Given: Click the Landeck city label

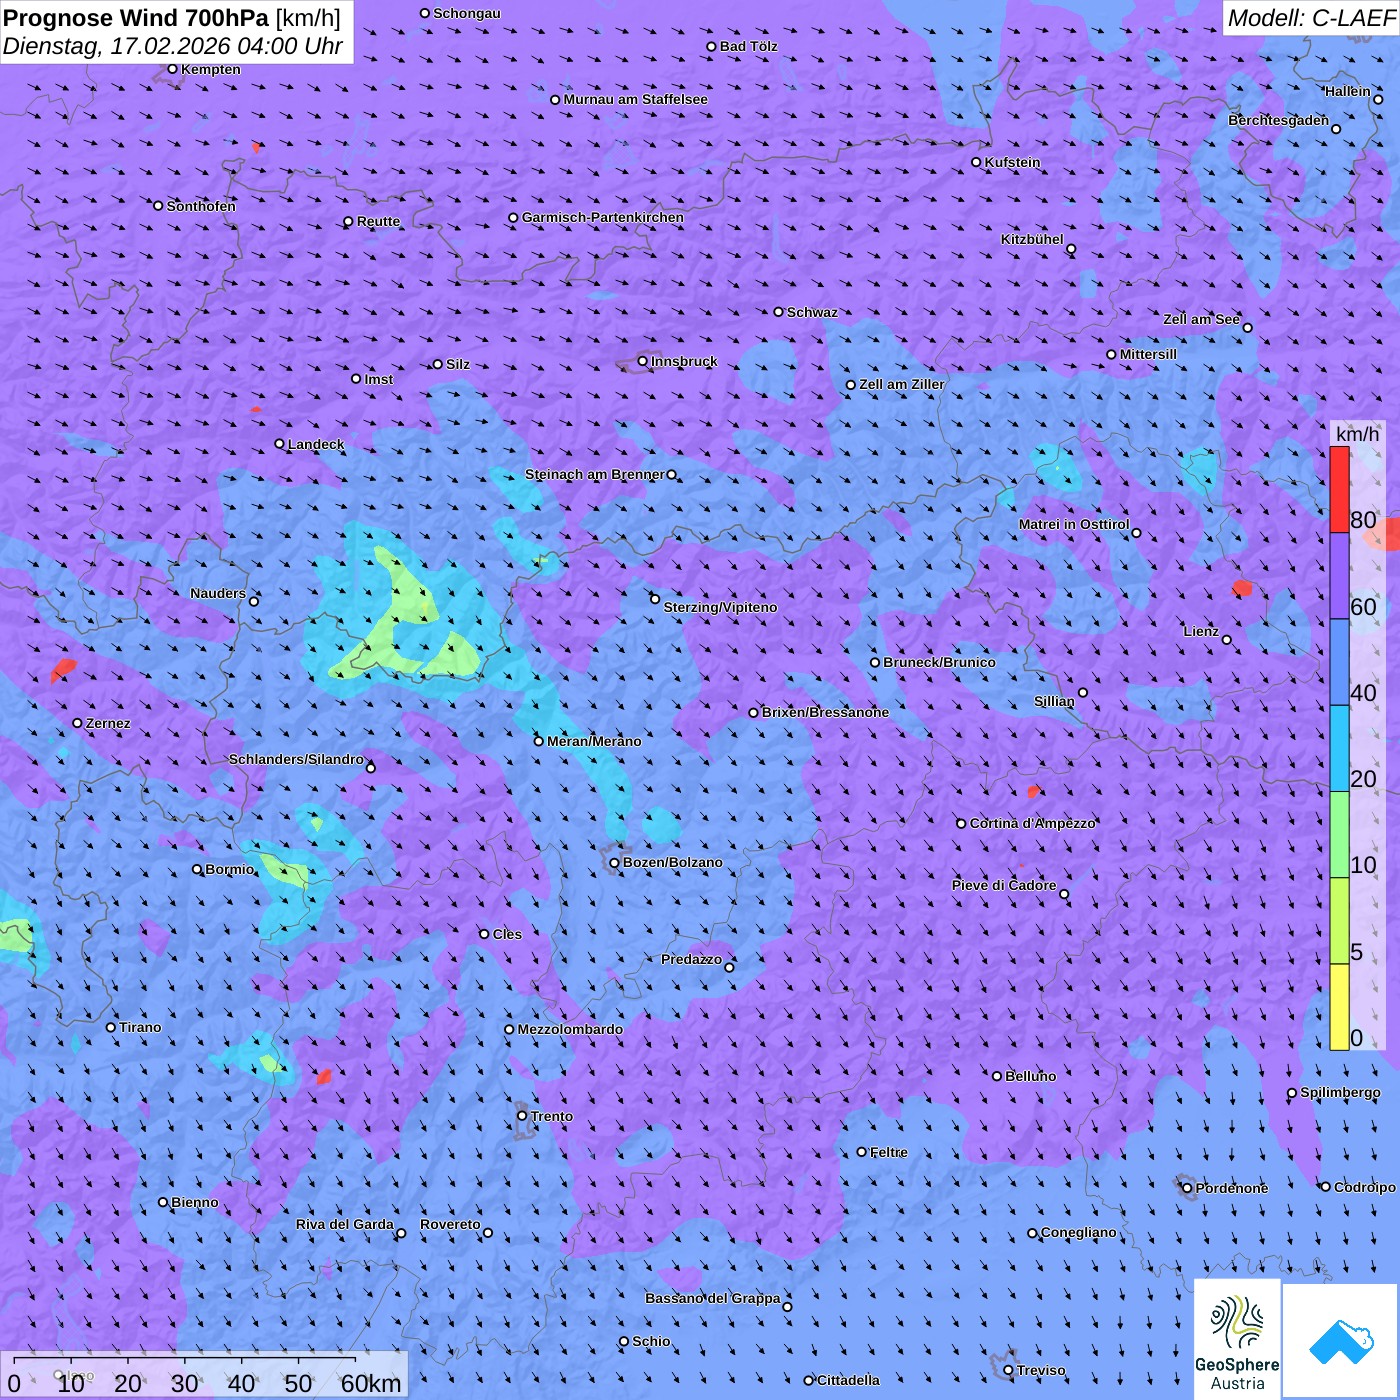Looking at the screenshot, I should click(315, 444).
